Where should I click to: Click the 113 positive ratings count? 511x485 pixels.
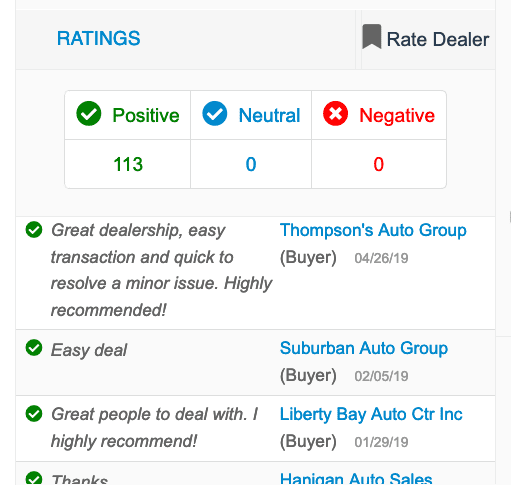pos(128,164)
